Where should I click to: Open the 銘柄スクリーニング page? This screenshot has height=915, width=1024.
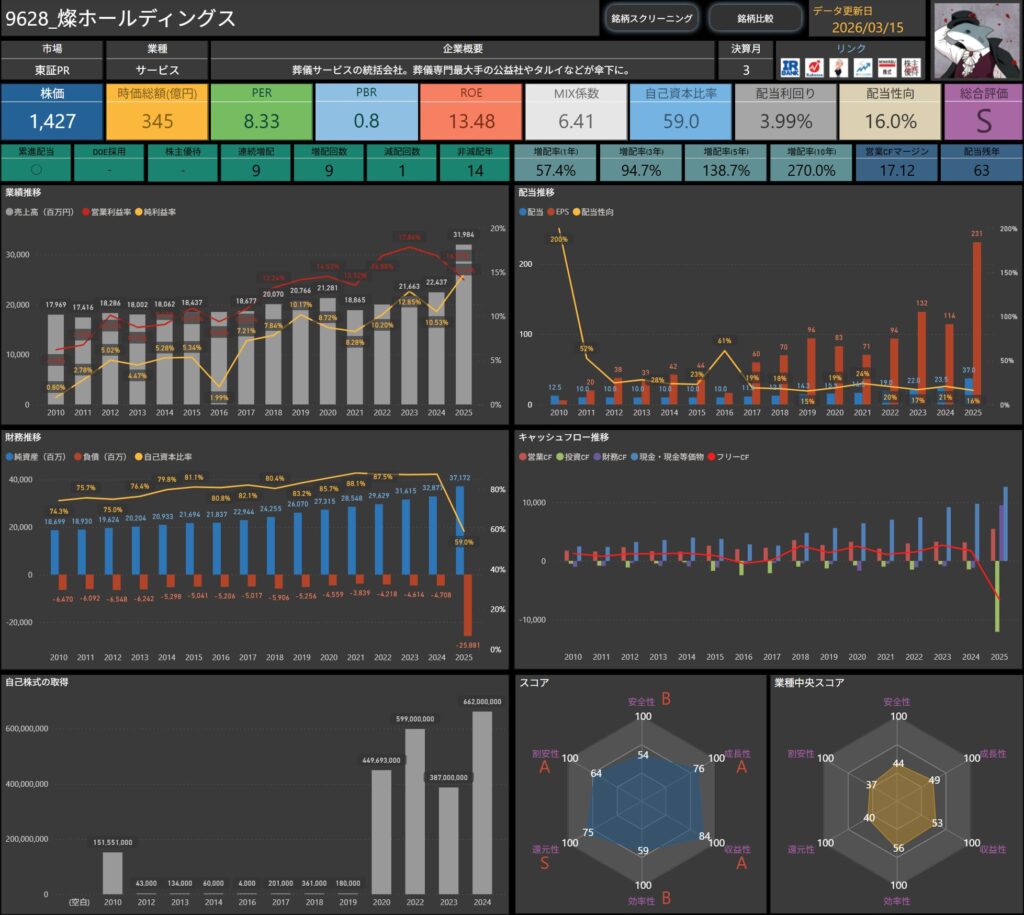(x=650, y=18)
